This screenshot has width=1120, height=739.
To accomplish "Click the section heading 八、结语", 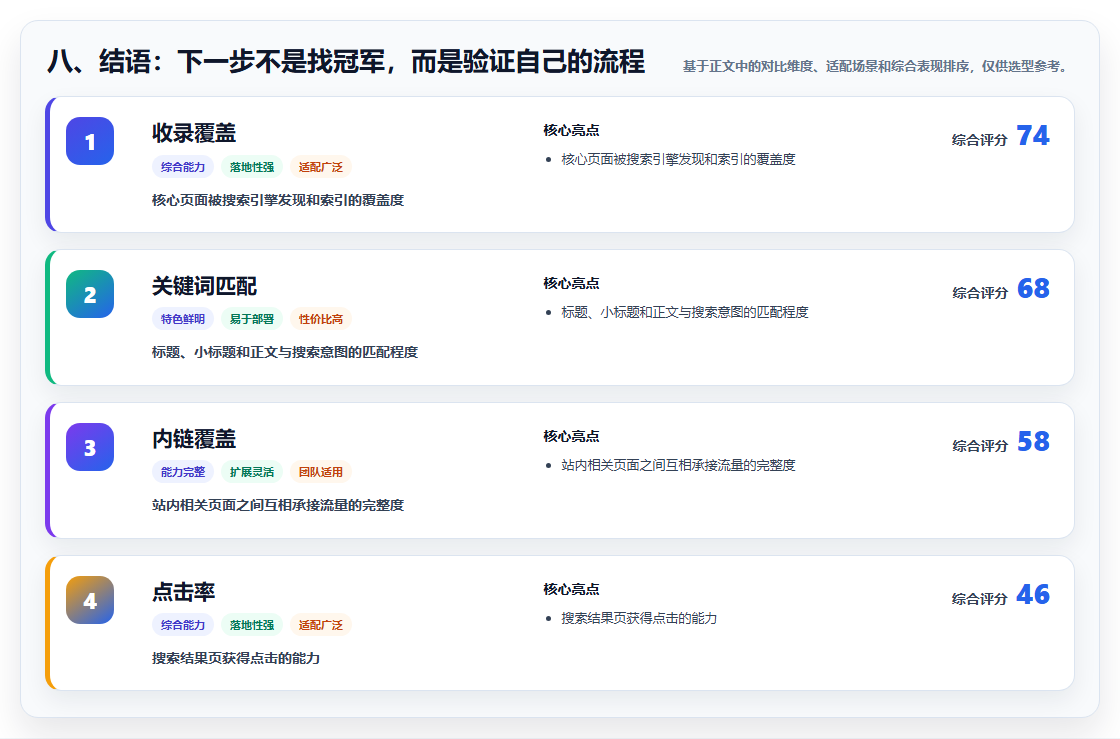I will (346, 61).
